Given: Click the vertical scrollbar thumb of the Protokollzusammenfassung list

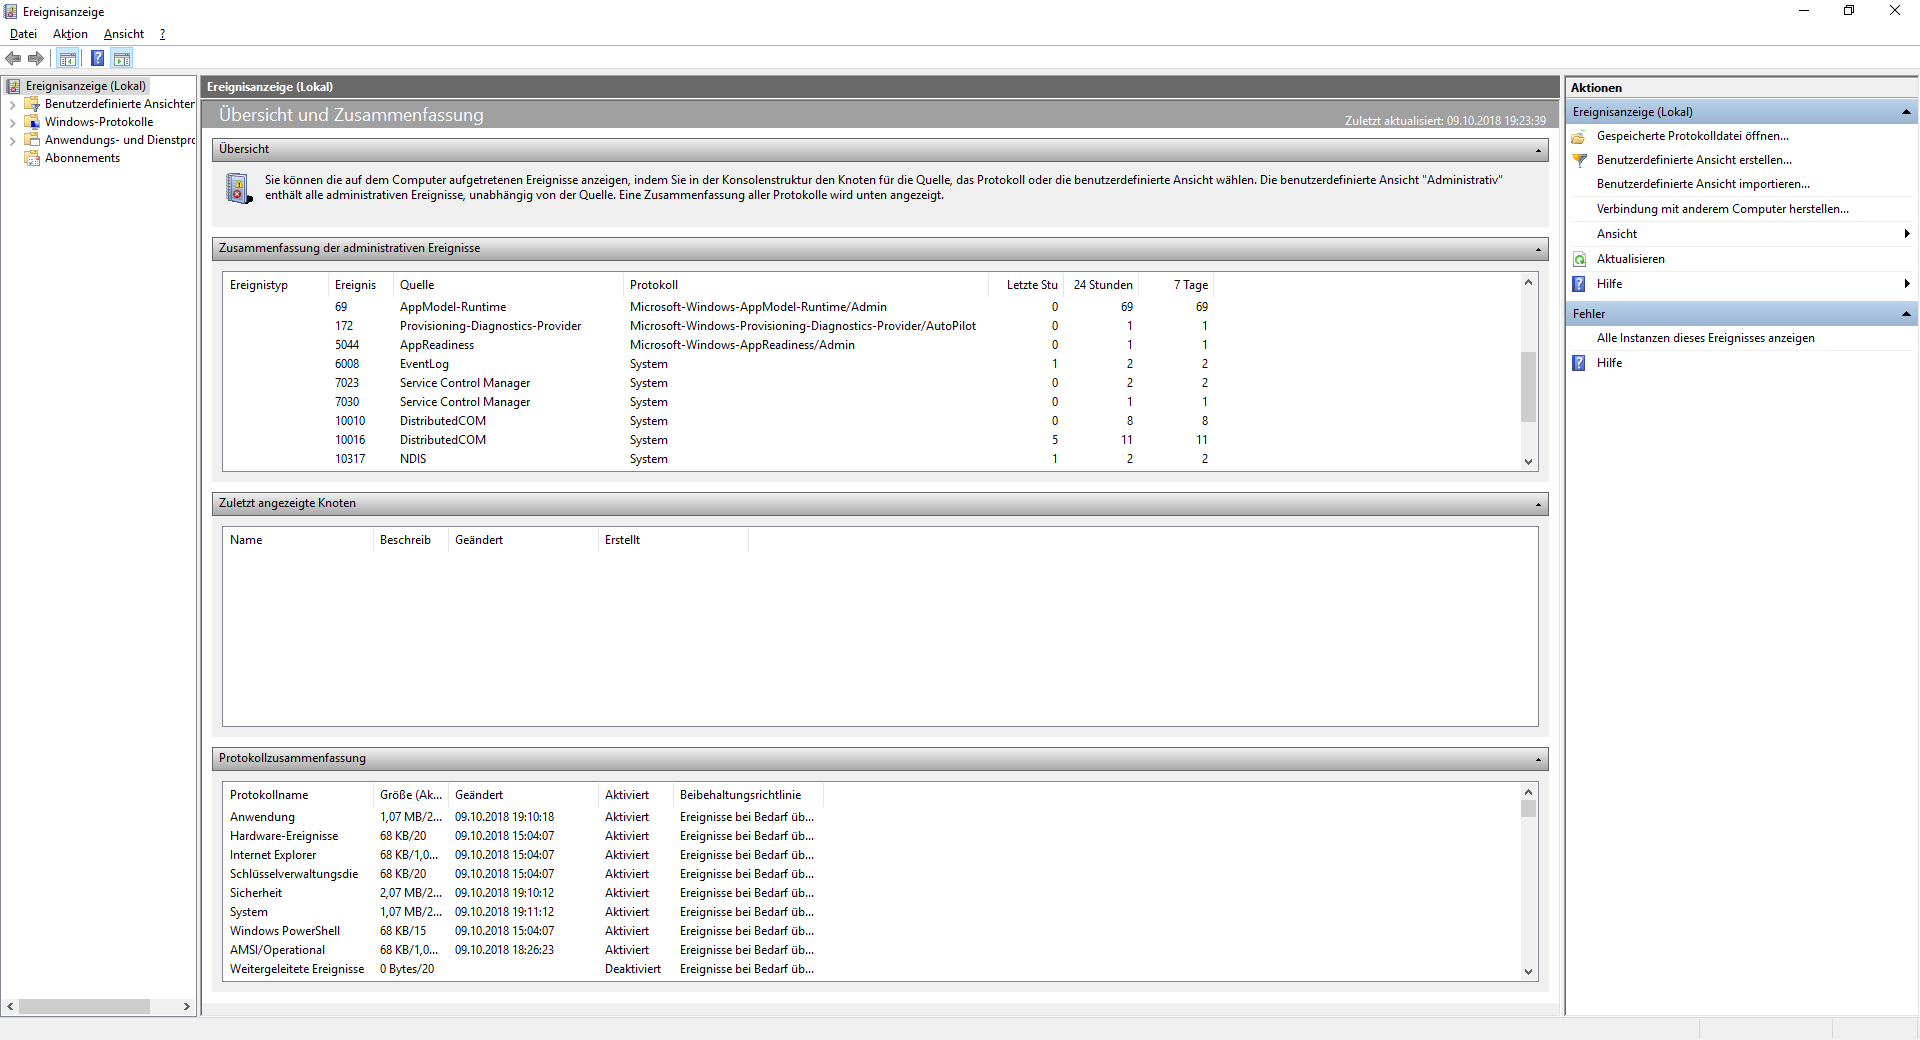Looking at the screenshot, I should pos(1528,808).
